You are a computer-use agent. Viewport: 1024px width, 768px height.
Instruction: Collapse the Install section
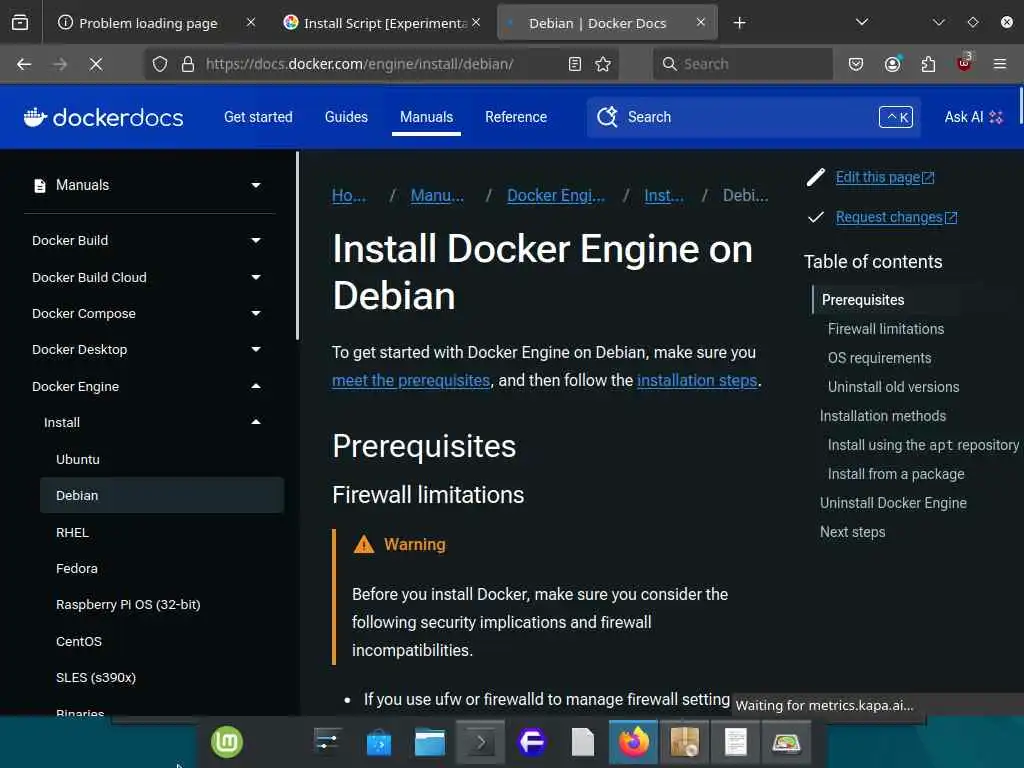(x=256, y=422)
